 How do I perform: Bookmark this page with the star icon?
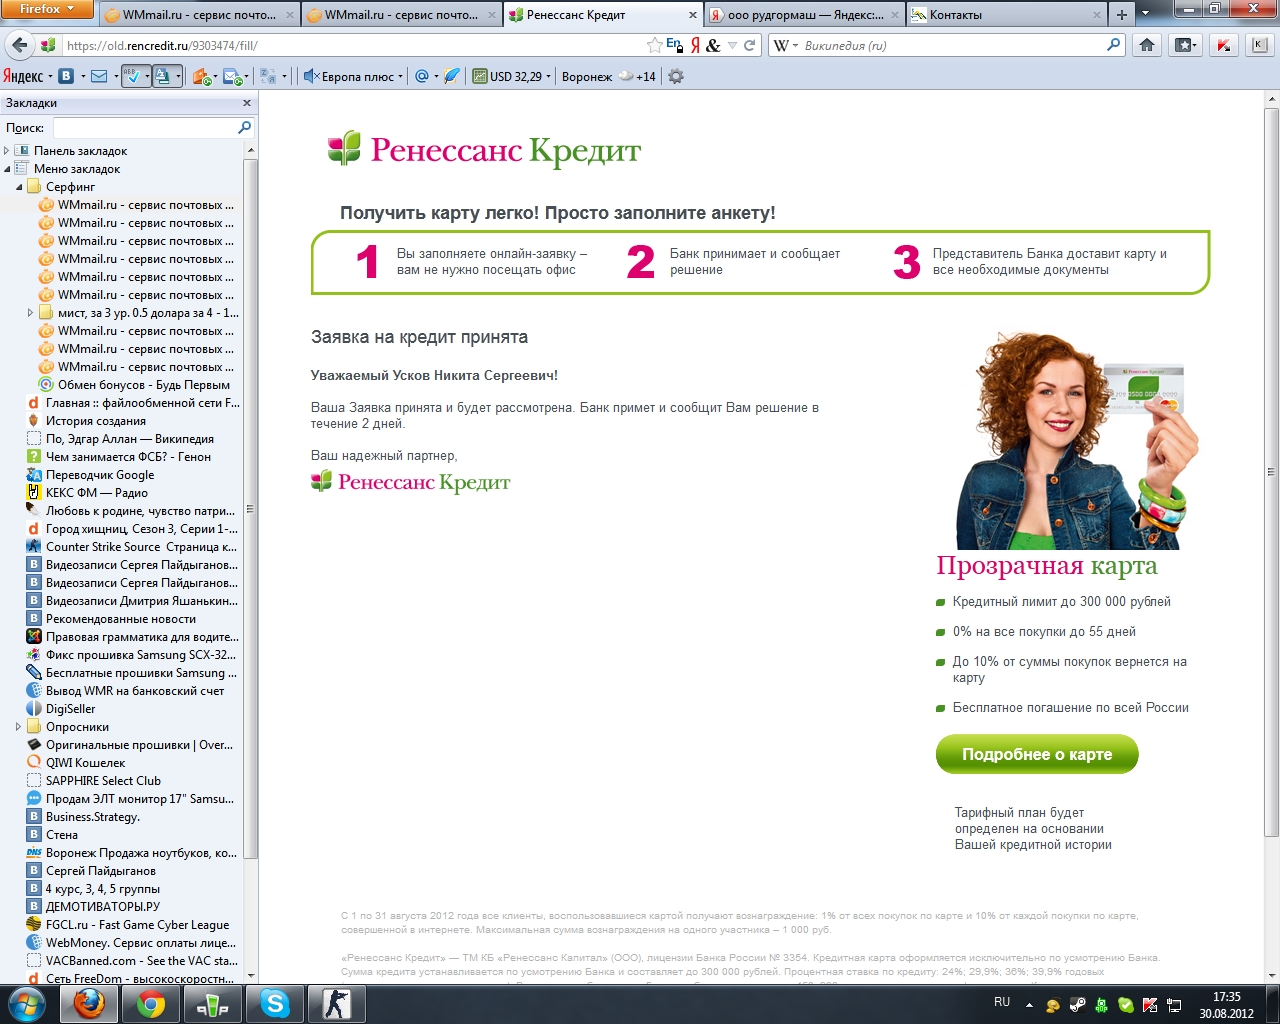(654, 45)
